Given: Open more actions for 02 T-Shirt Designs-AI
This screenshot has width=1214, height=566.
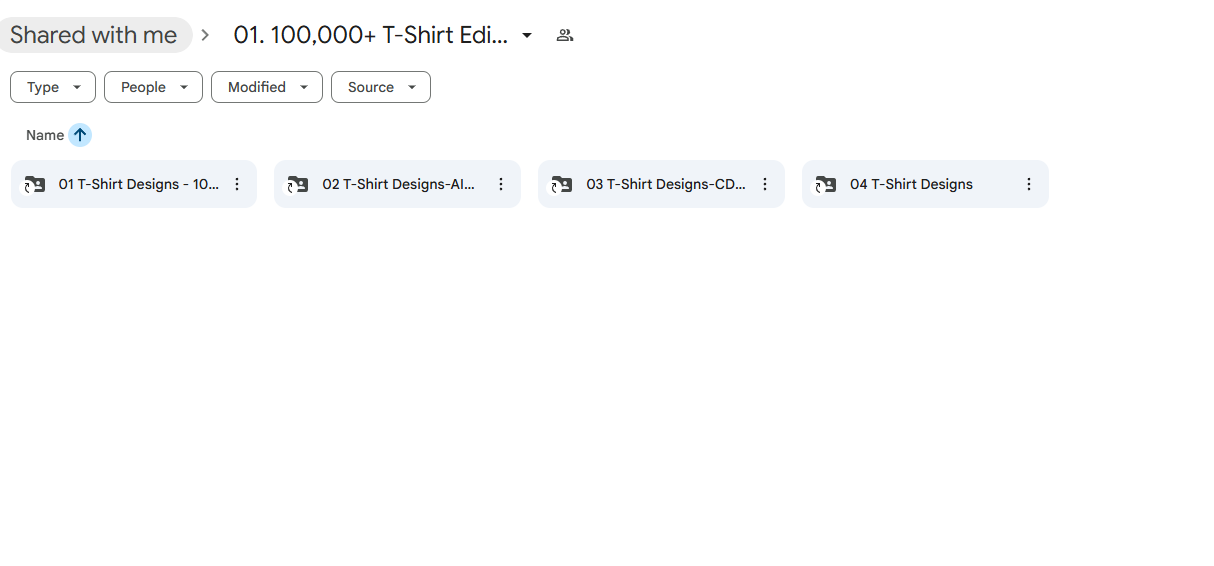Looking at the screenshot, I should (501, 184).
